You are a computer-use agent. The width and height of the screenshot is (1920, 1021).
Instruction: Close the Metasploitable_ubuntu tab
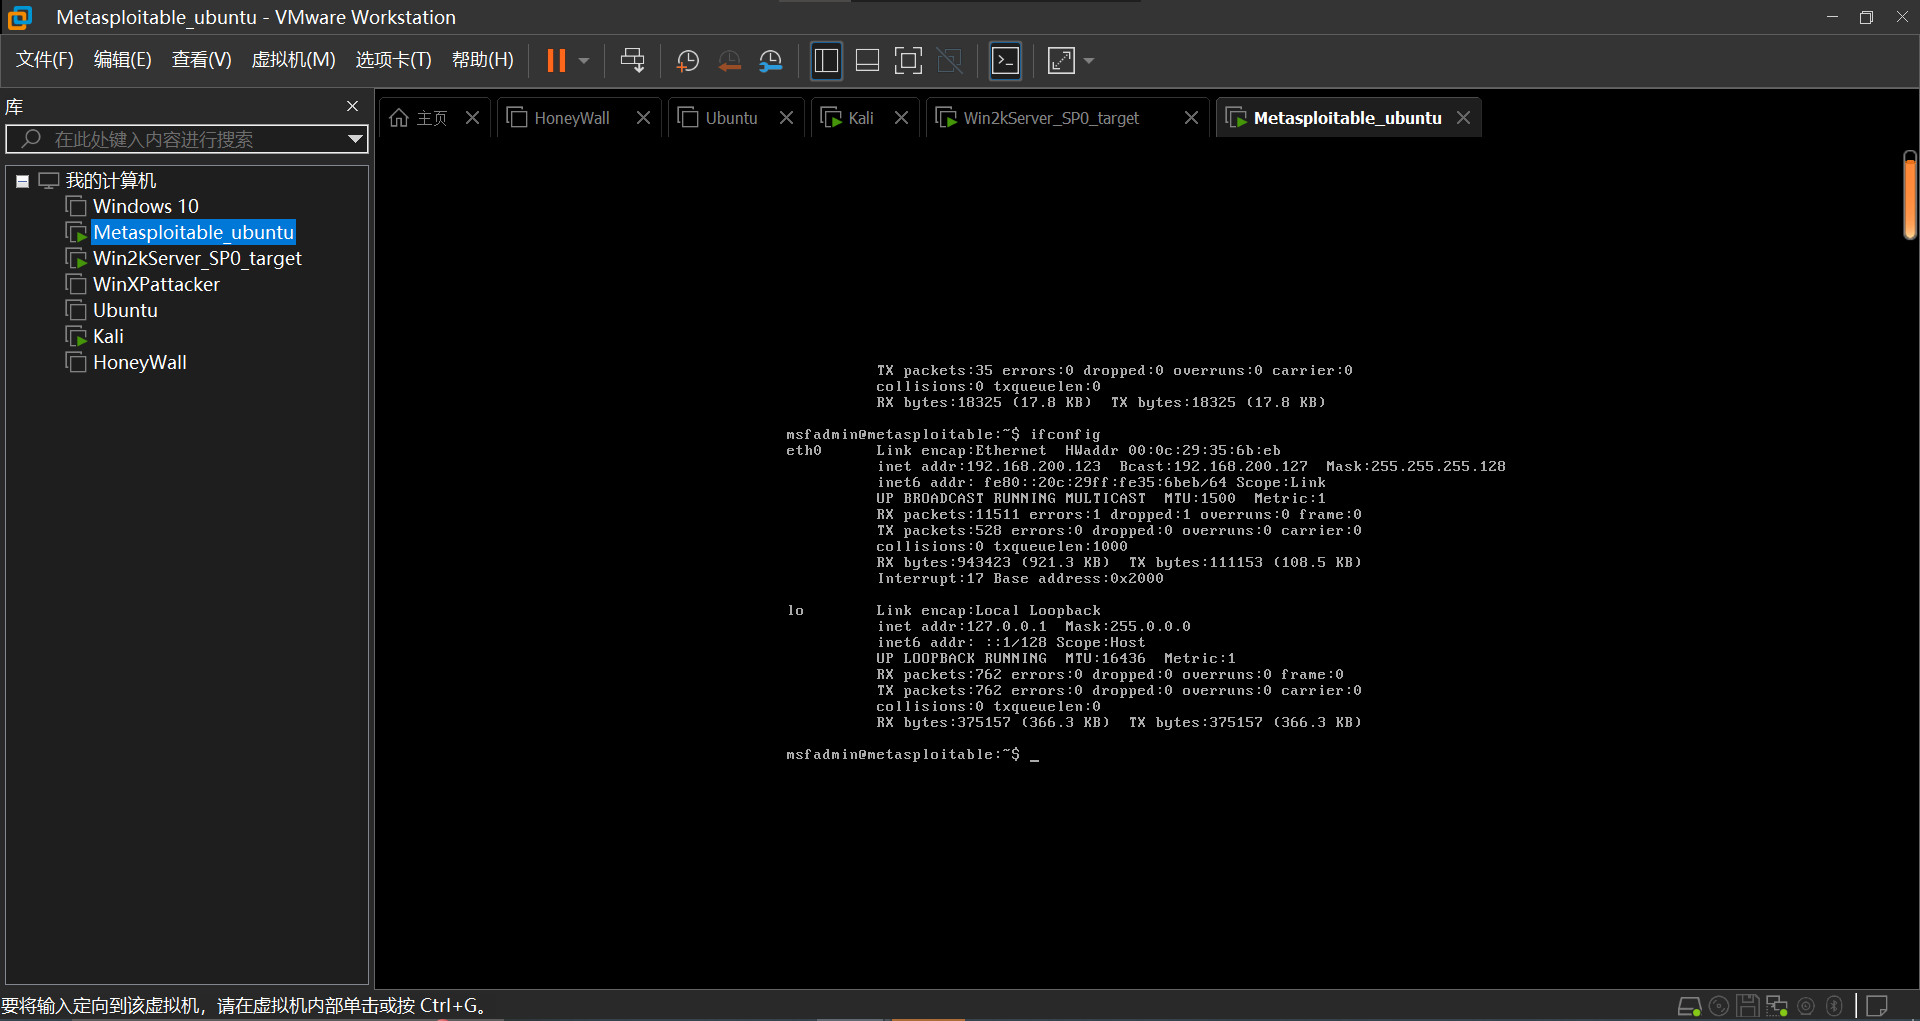click(1464, 118)
